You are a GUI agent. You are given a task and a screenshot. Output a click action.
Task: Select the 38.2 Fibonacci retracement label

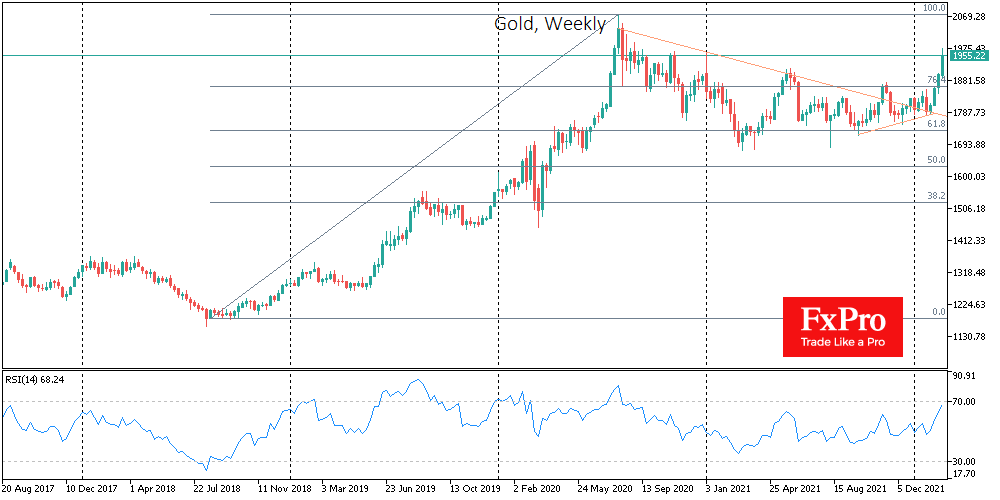[936, 196]
